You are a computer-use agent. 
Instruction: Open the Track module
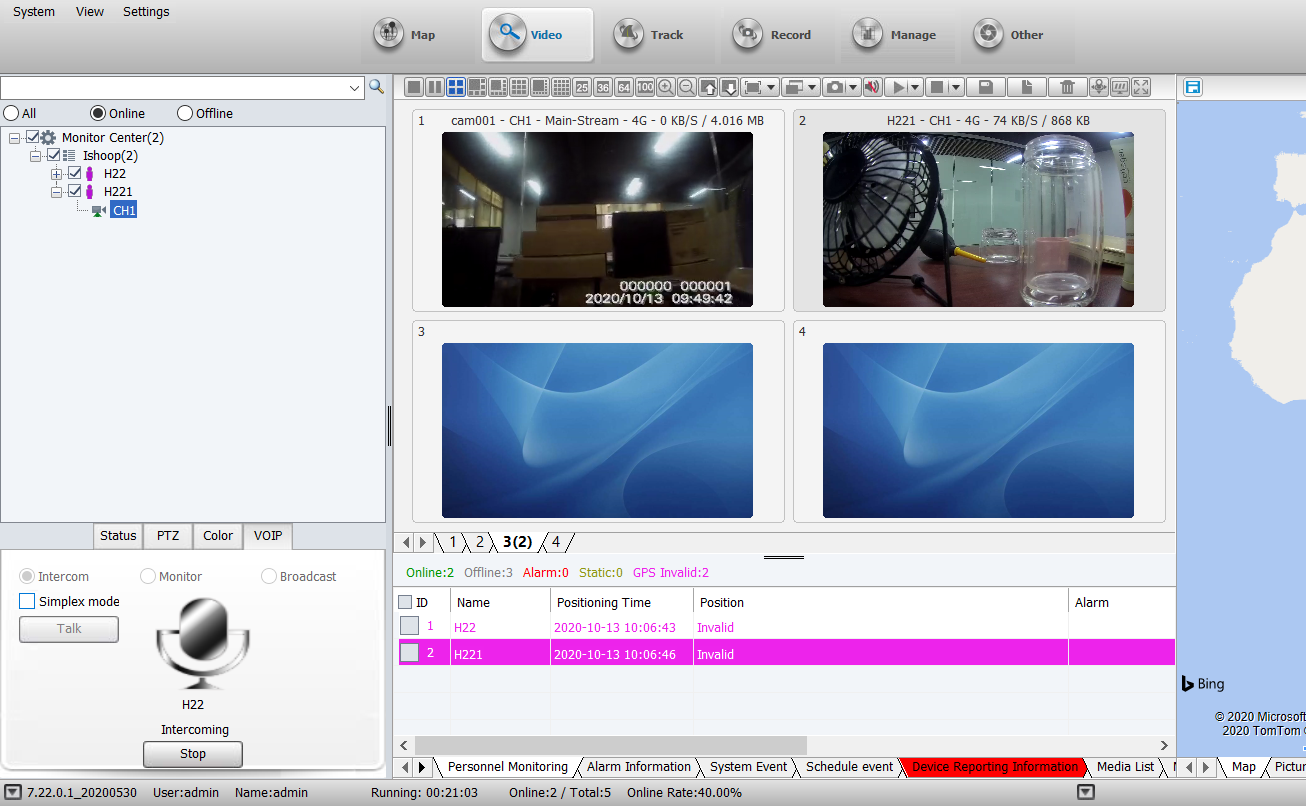pos(649,35)
